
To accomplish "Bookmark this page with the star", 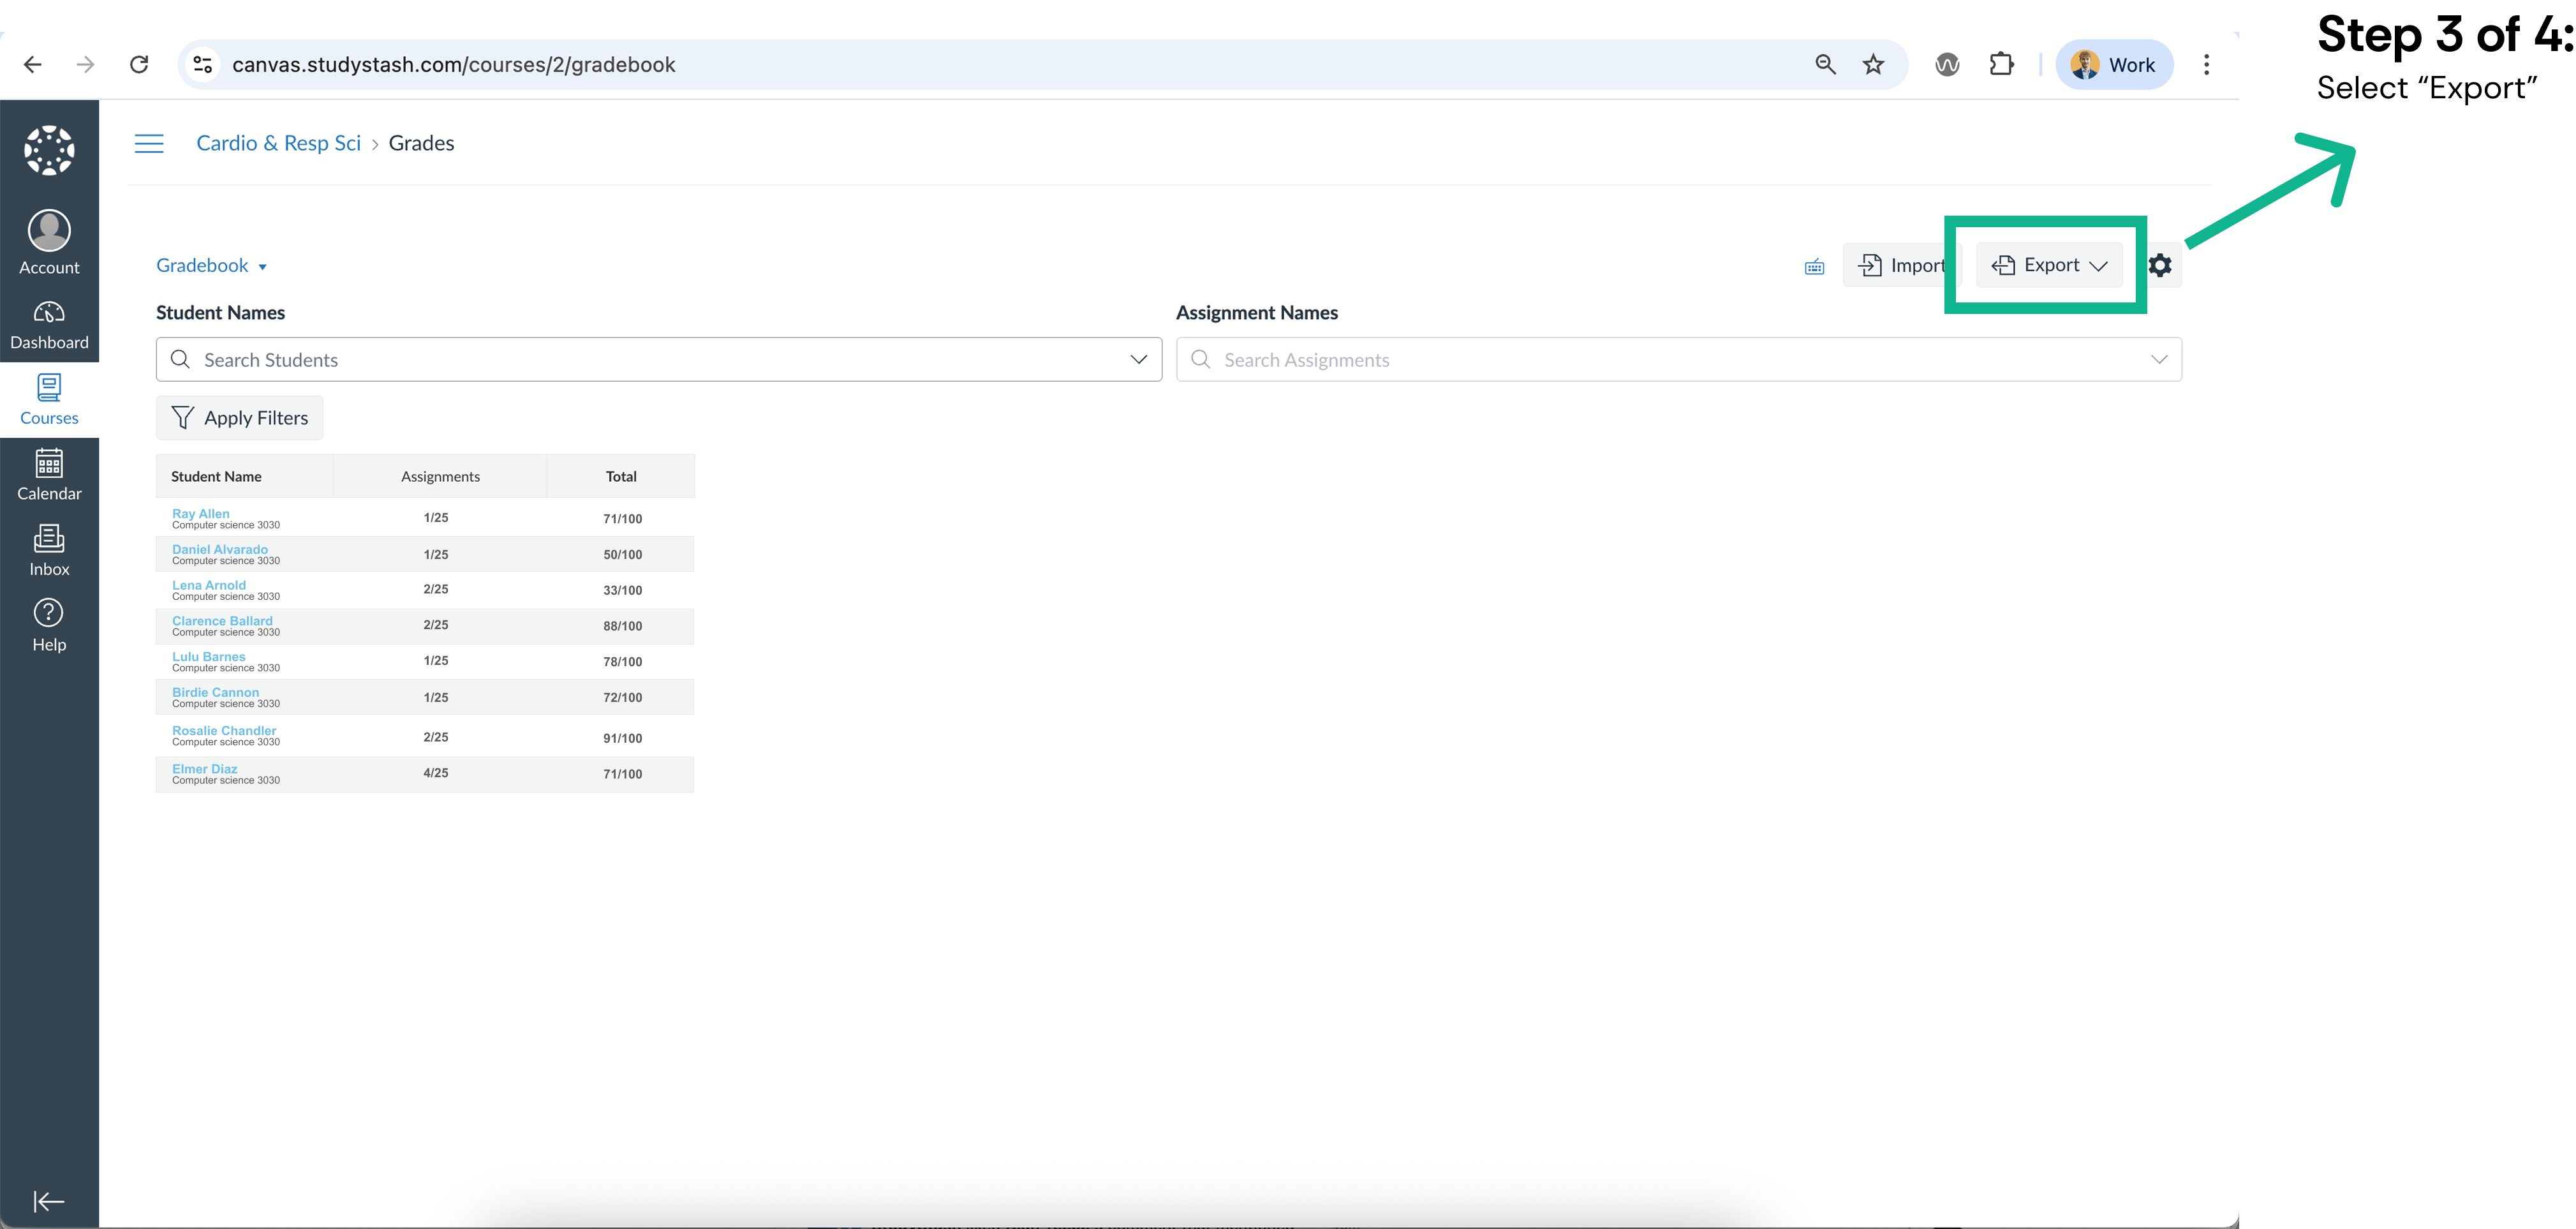I will [x=1873, y=65].
